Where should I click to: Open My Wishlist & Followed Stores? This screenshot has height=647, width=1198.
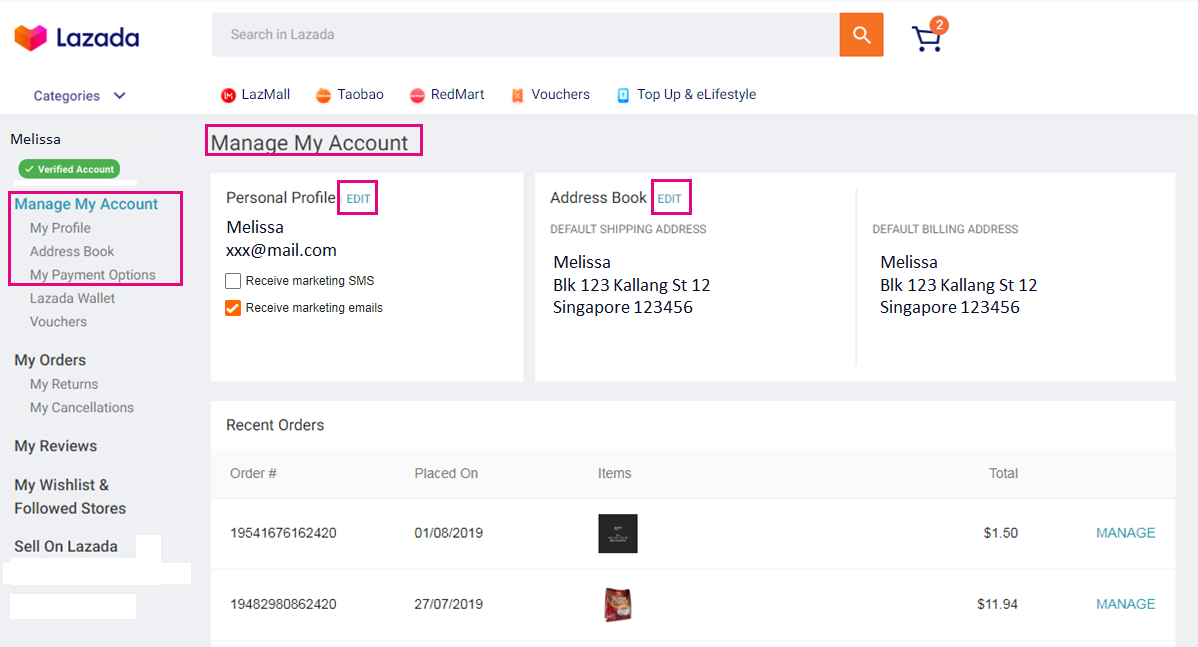coord(70,497)
